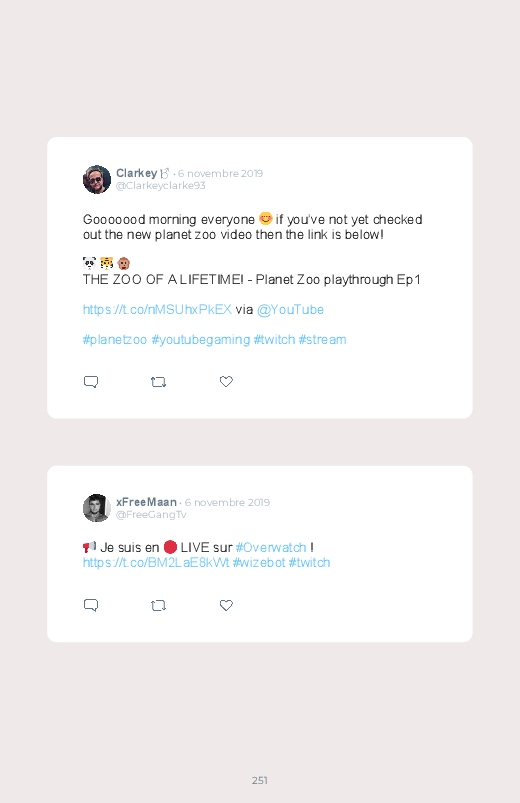Click the @Clarkeyclarke93 handle
Image resolution: width=520 pixels, height=803 pixels.
(x=161, y=185)
